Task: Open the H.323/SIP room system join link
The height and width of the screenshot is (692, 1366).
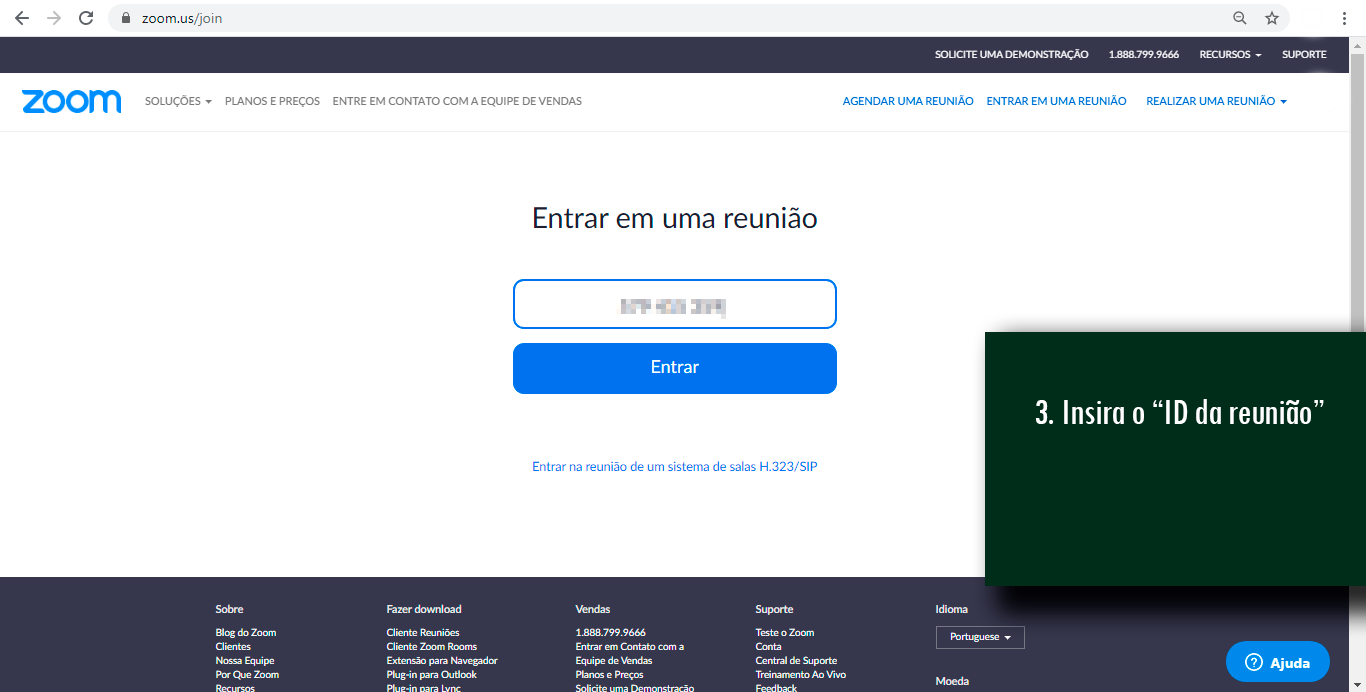Action: point(675,467)
